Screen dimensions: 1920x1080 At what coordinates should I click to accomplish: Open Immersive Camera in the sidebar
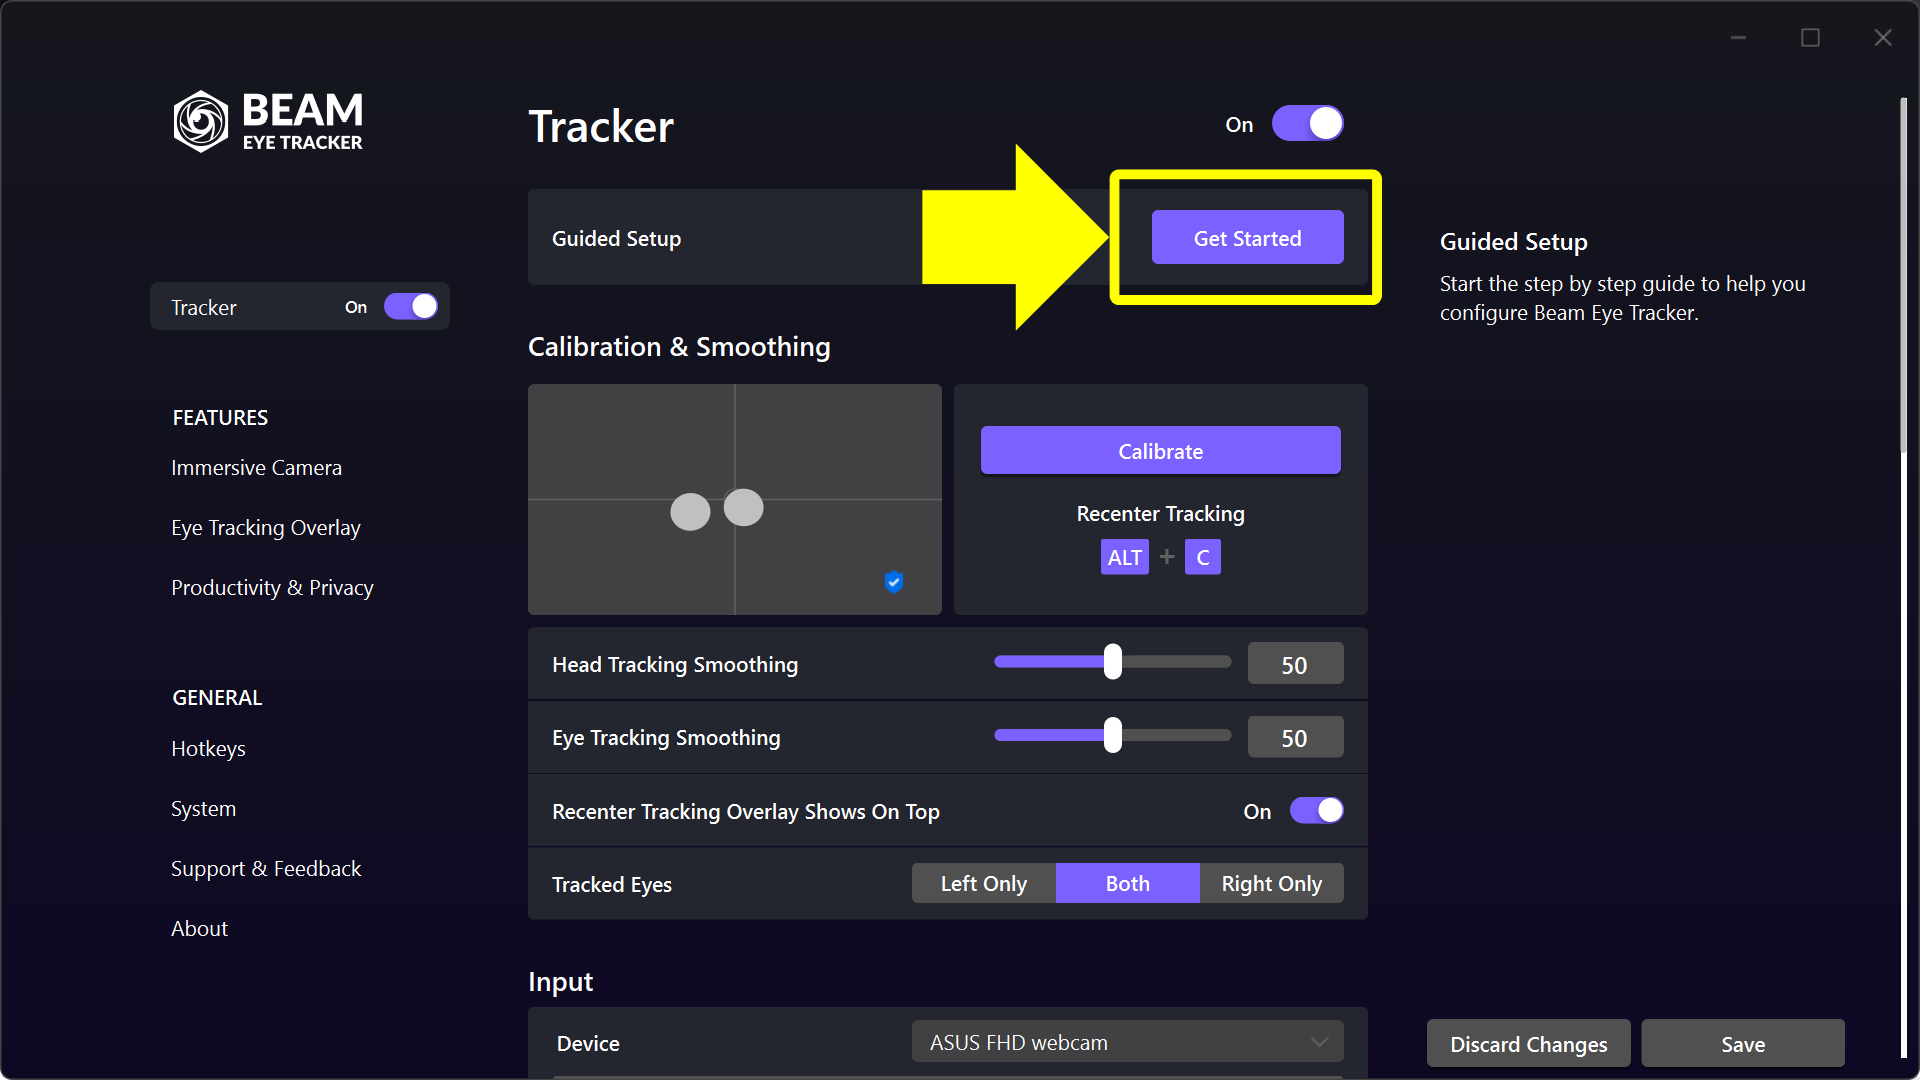(256, 468)
